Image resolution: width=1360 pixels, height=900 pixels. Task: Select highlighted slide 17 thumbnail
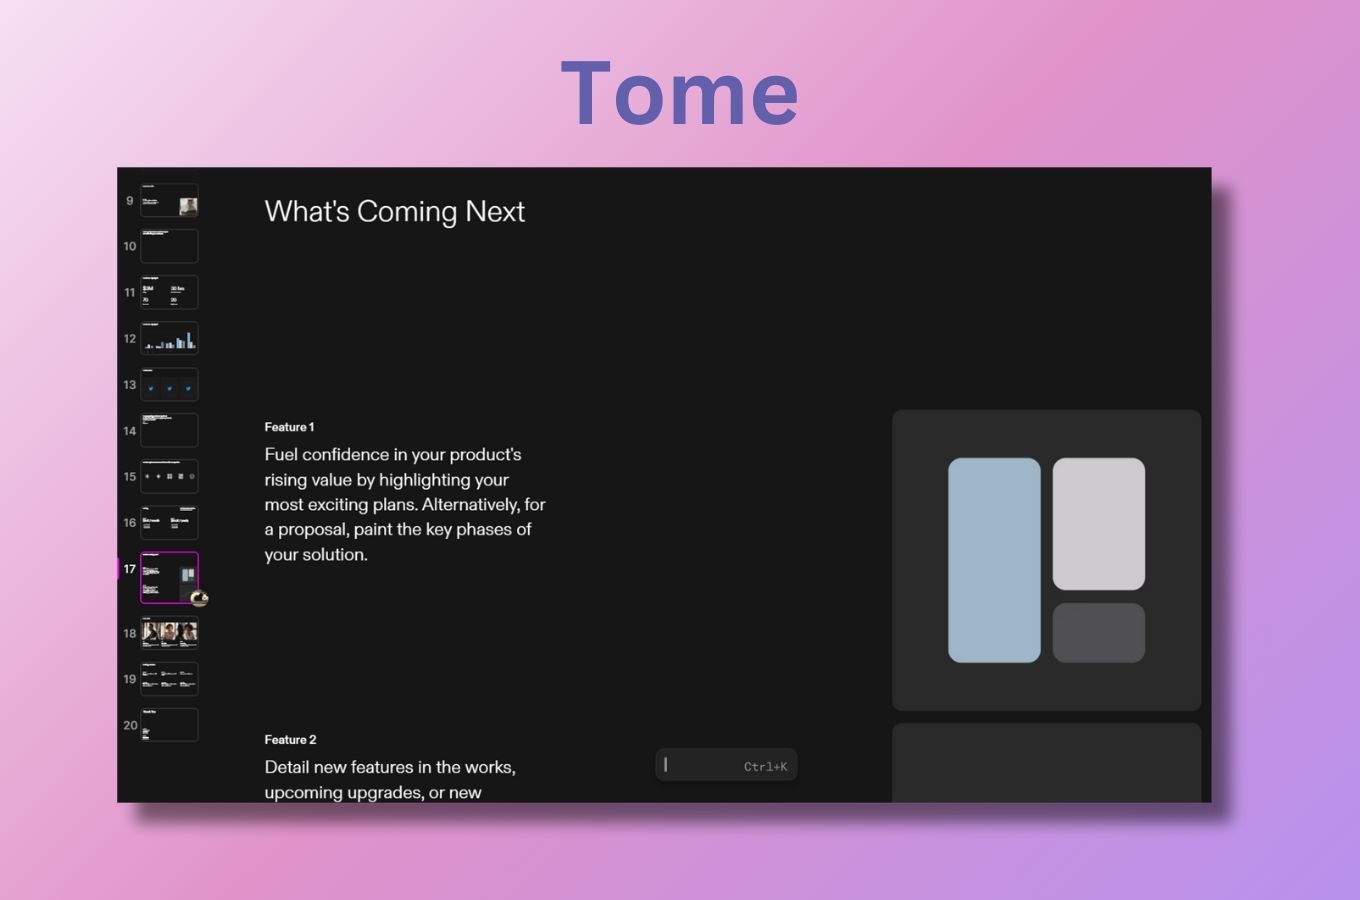(169, 577)
